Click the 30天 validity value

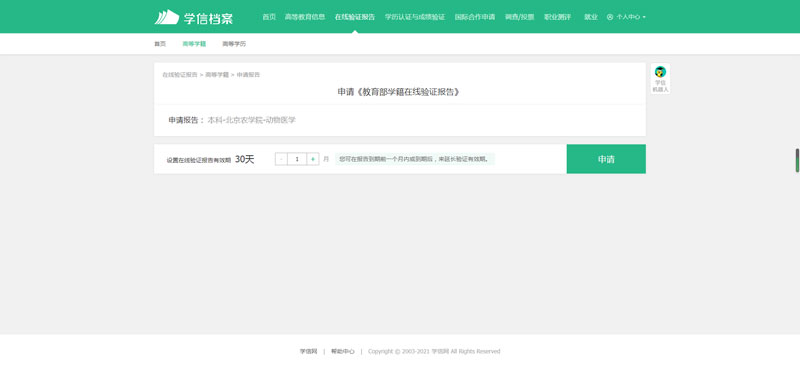[244, 159]
